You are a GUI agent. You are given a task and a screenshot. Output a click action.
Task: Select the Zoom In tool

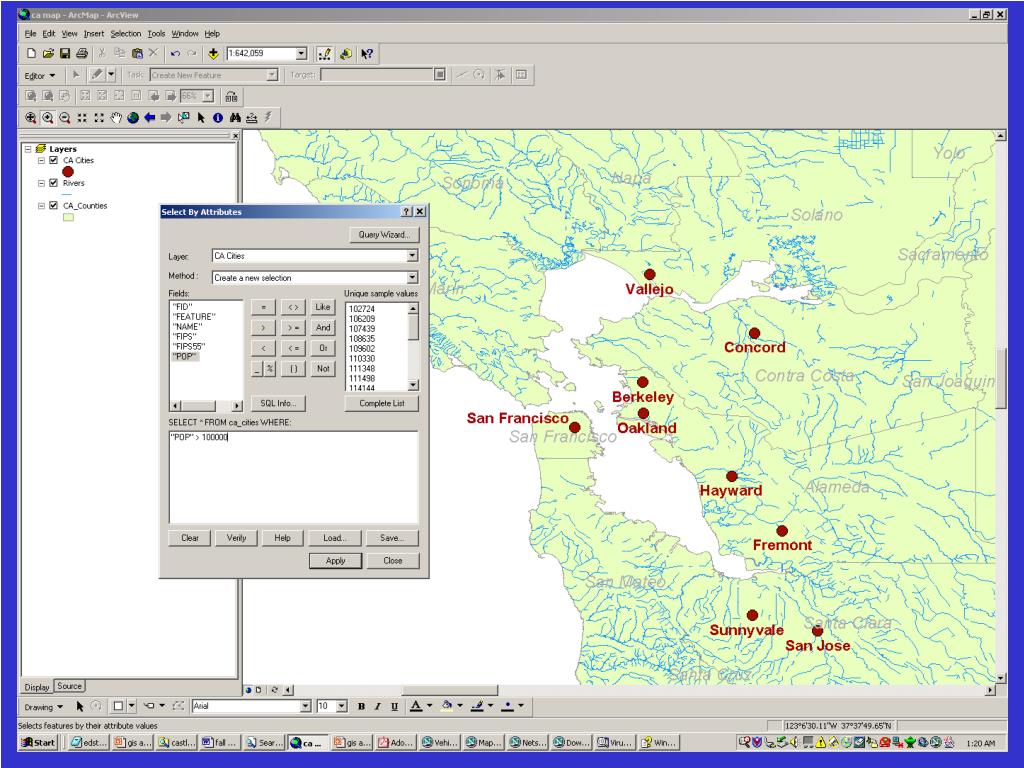coord(48,118)
